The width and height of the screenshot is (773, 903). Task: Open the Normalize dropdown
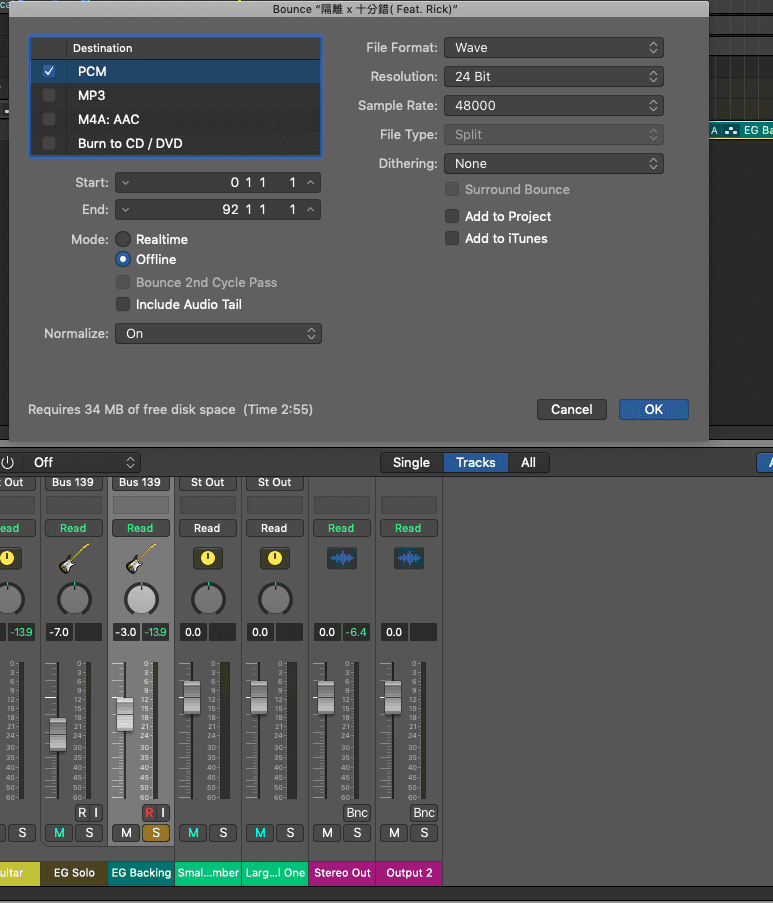point(218,333)
